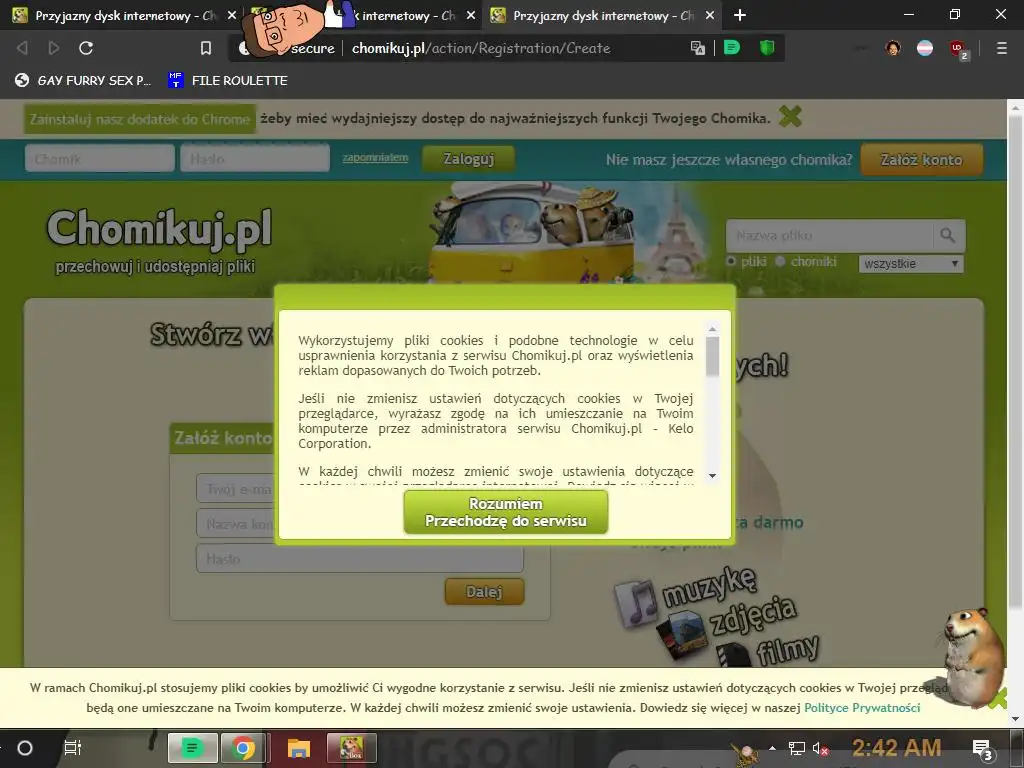Reload the Chomikuj registration page
The height and width of the screenshot is (768, 1024).
point(86,48)
